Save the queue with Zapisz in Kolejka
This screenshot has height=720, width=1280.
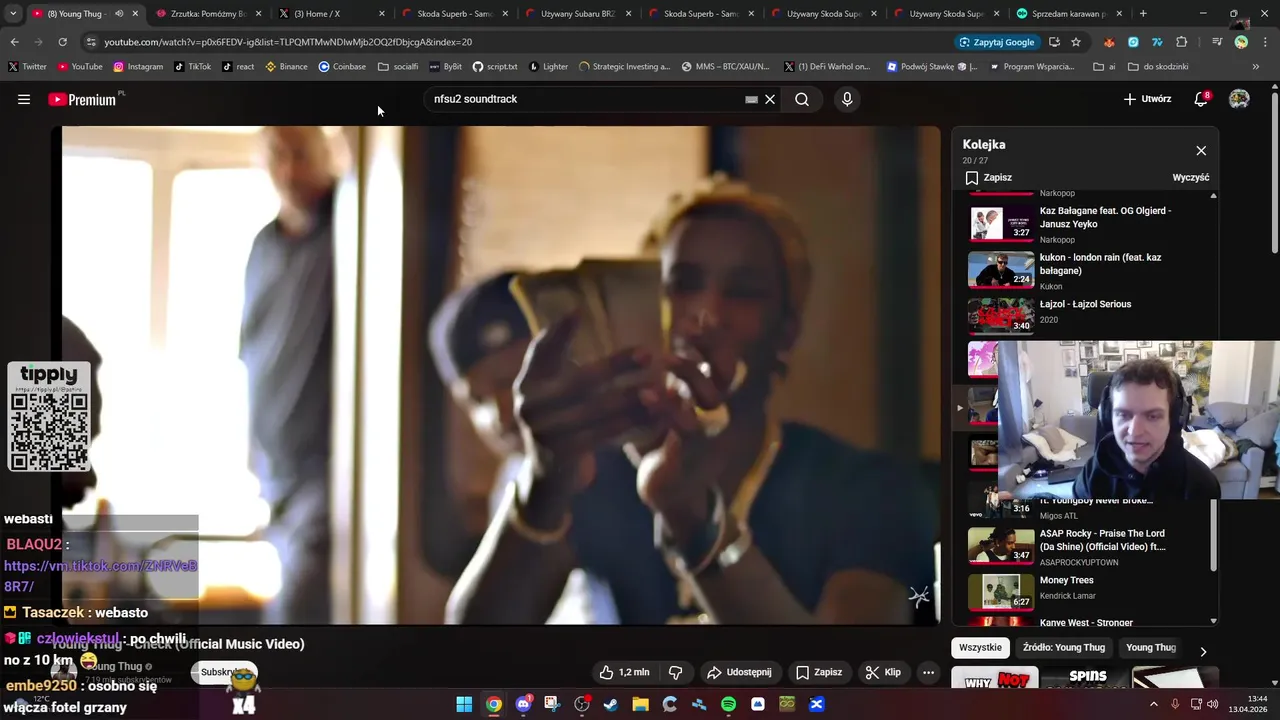[989, 177]
